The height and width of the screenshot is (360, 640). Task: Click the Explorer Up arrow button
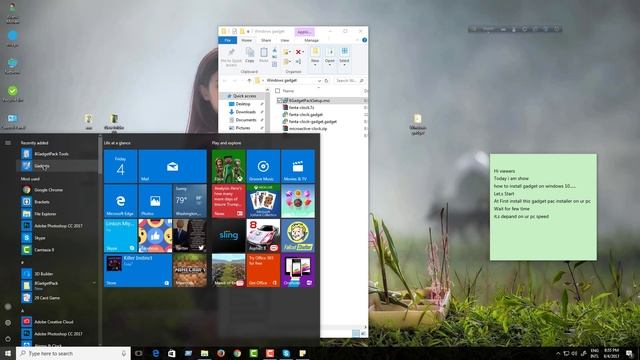[249, 80]
